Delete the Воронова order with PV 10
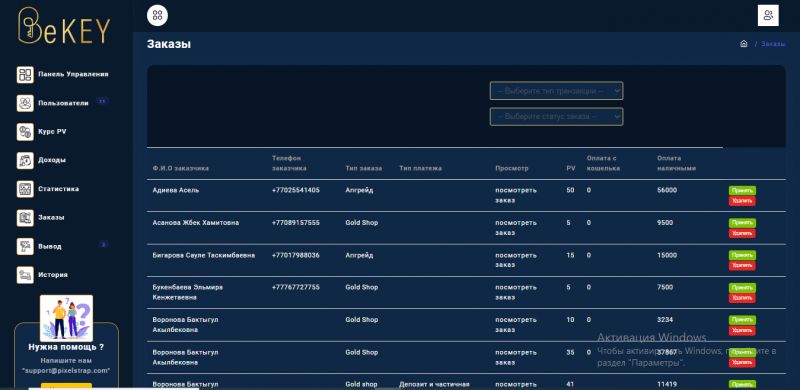The height and width of the screenshot is (390, 800). pos(742,330)
